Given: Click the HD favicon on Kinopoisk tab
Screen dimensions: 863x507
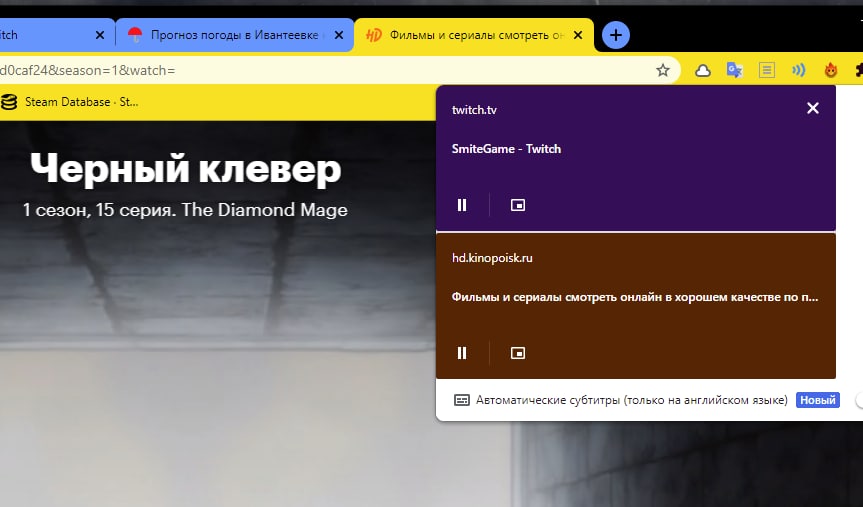Looking at the screenshot, I should 374,35.
